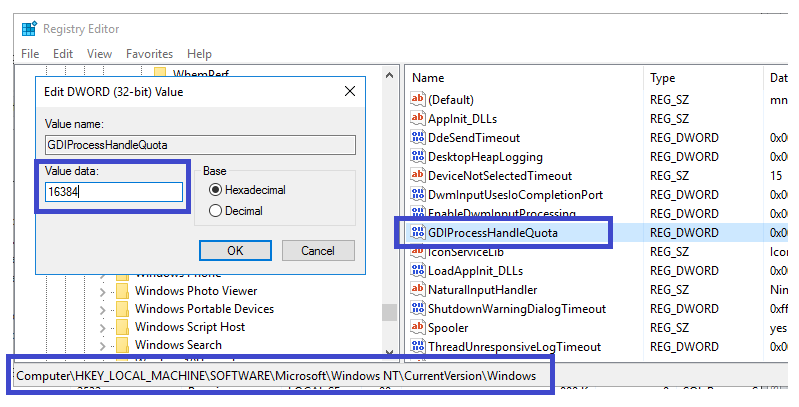Click the registry path address bar
Viewport: 799px width, 407px height.
[277, 376]
